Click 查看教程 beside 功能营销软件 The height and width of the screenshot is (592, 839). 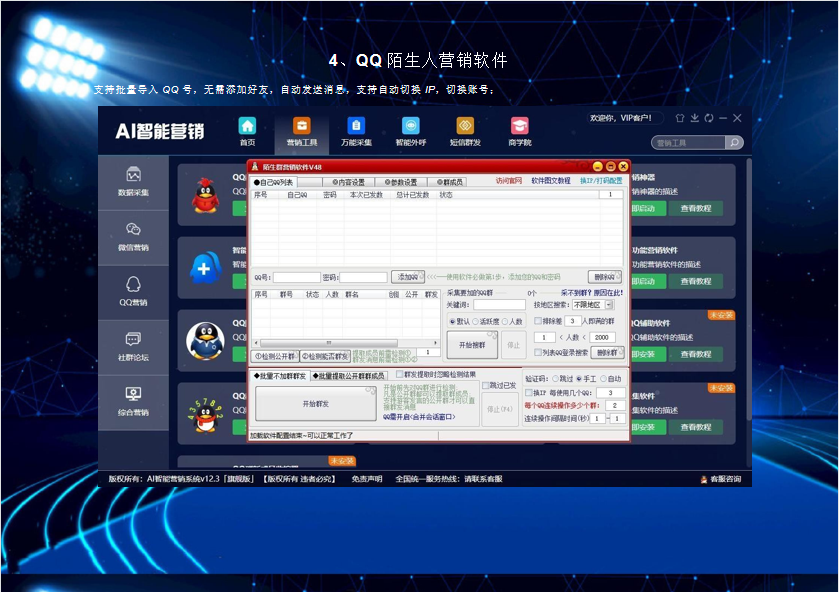click(x=696, y=281)
